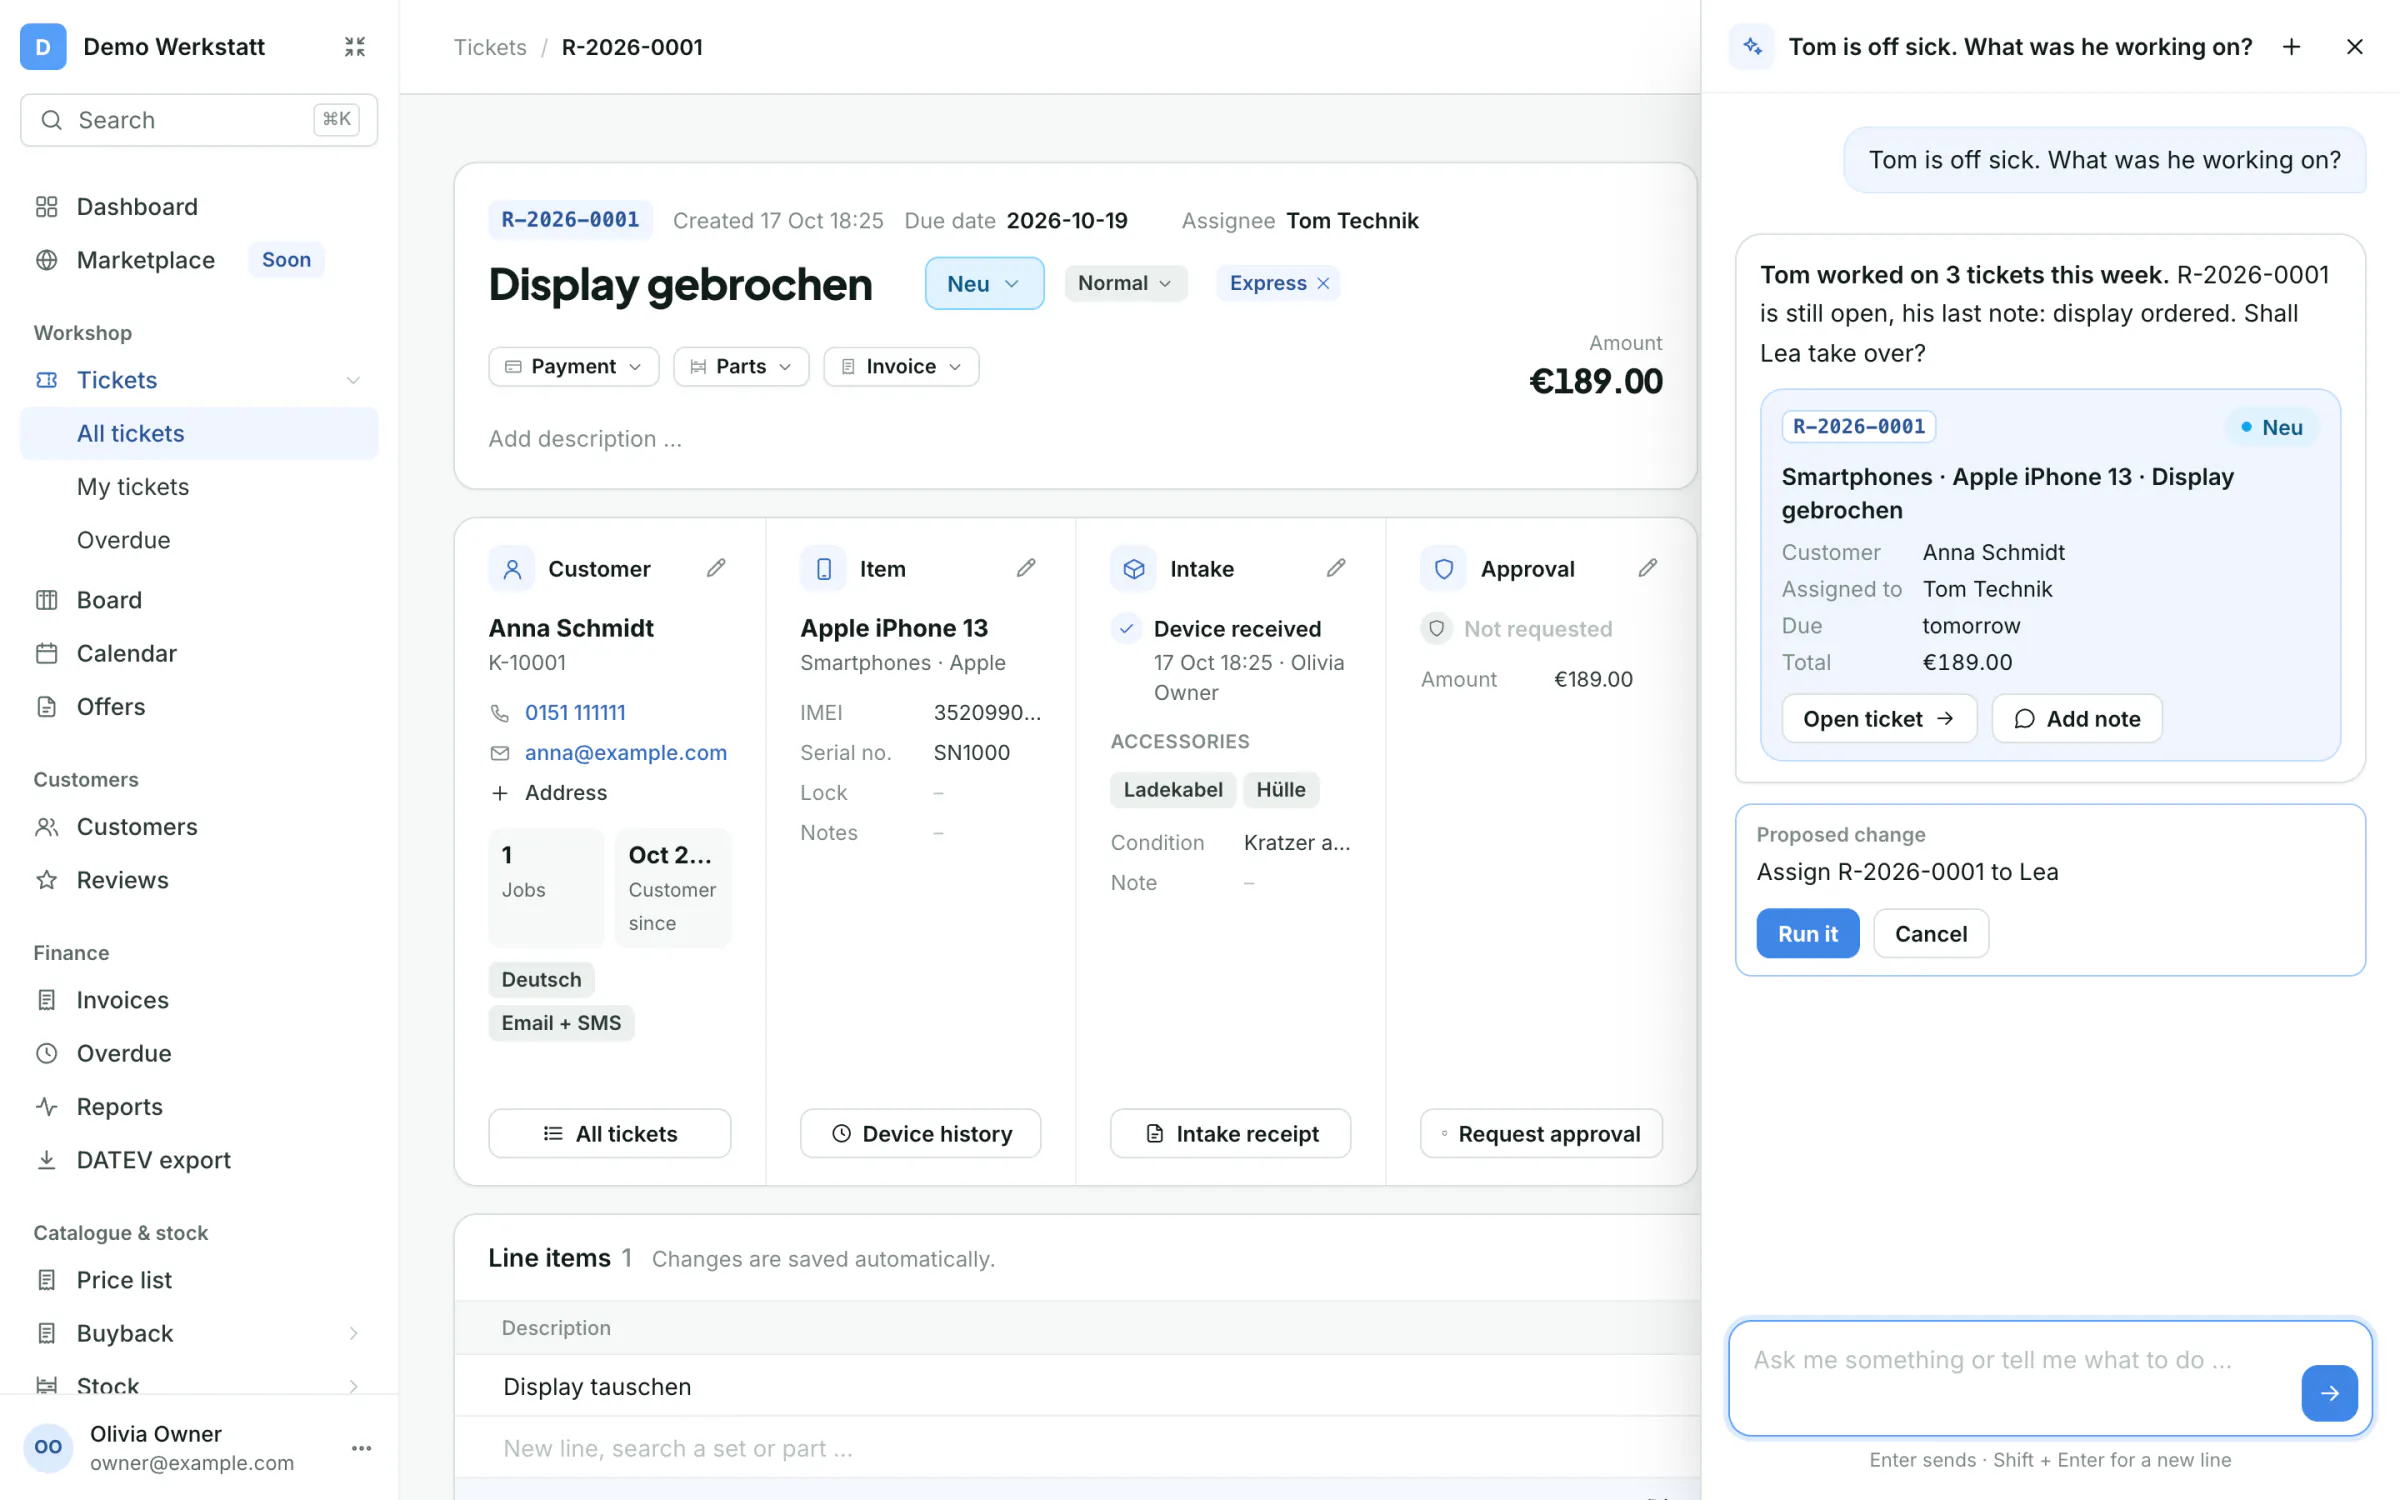Collapse the sidebar with the shrink icon

(x=354, y=47)
